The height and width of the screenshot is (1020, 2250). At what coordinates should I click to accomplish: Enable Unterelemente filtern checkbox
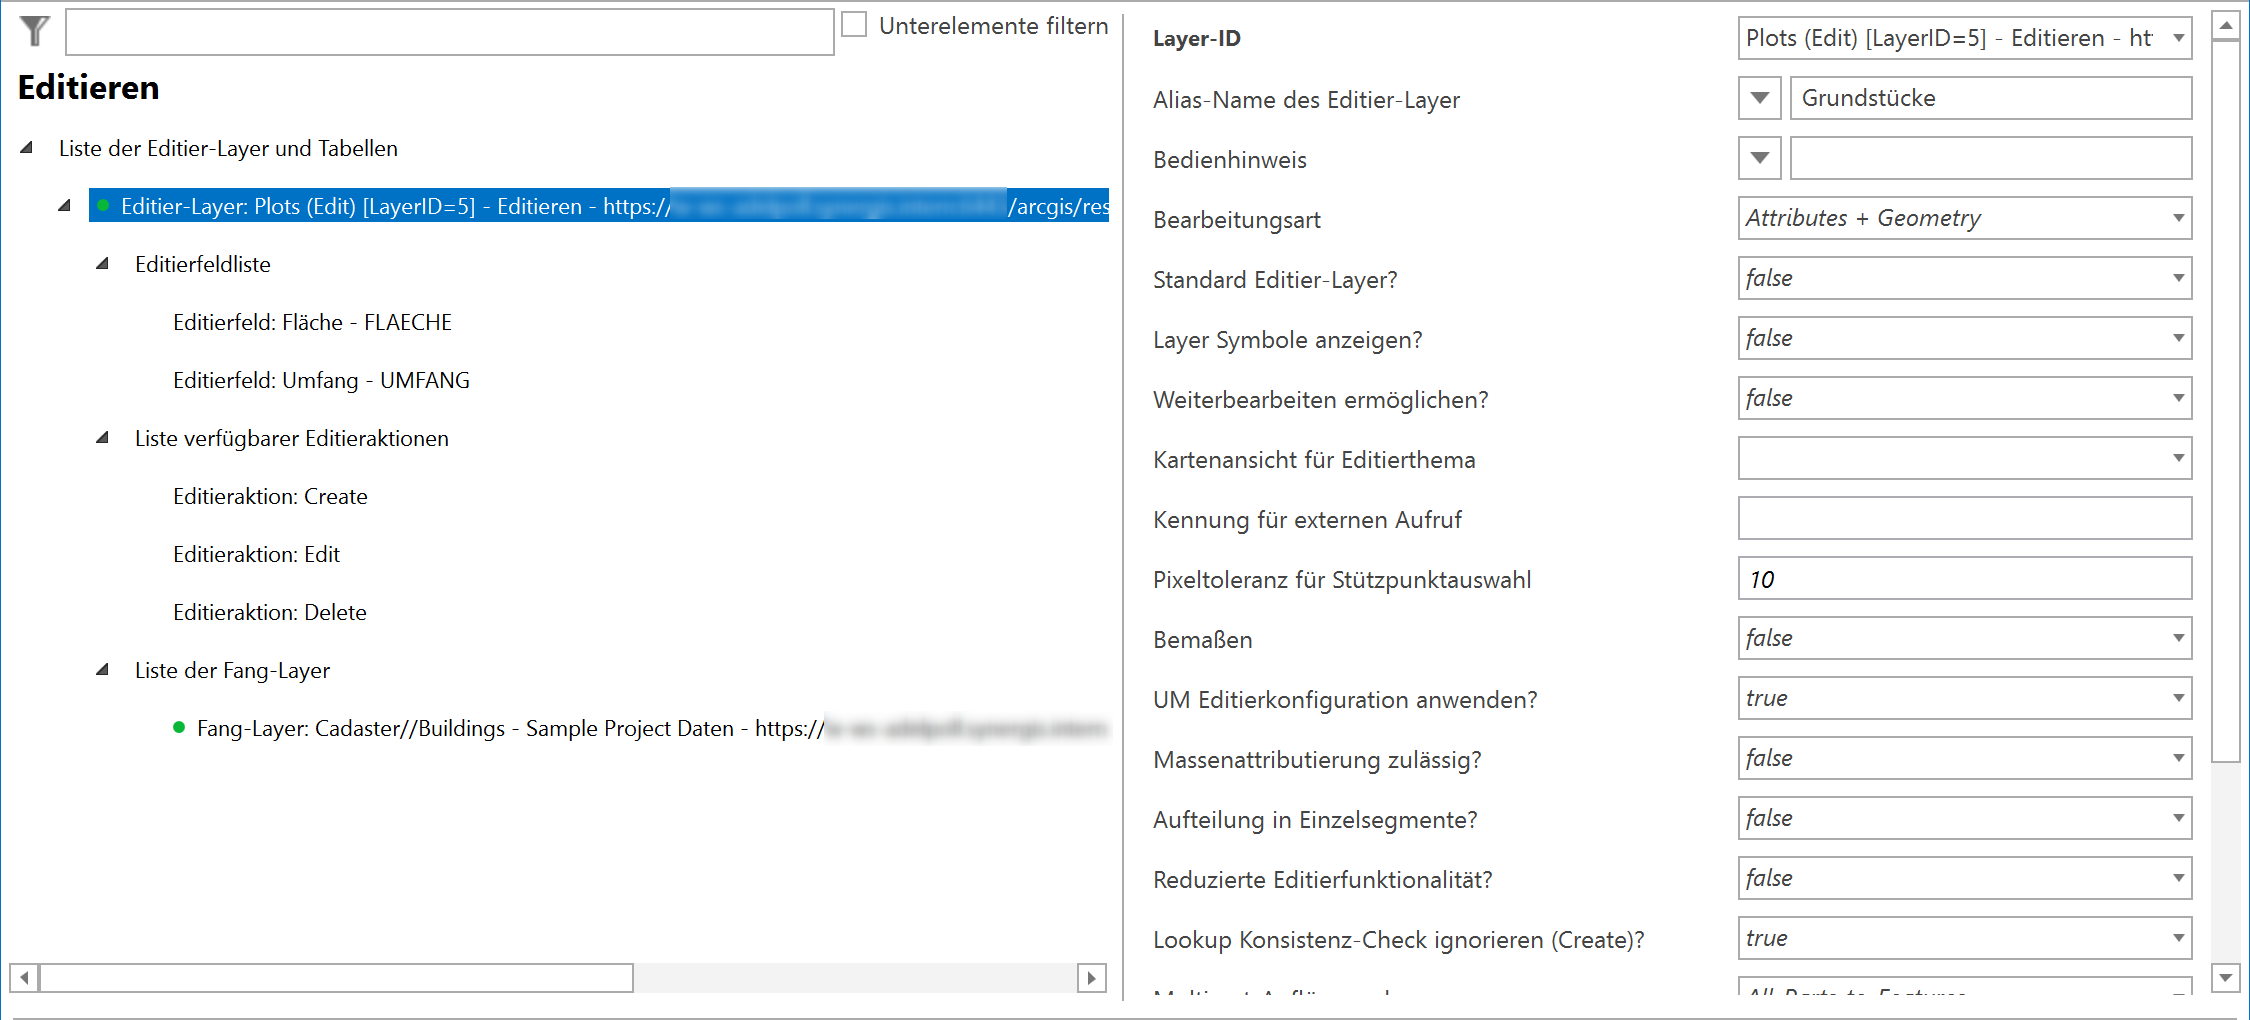[x=854, y=25]
